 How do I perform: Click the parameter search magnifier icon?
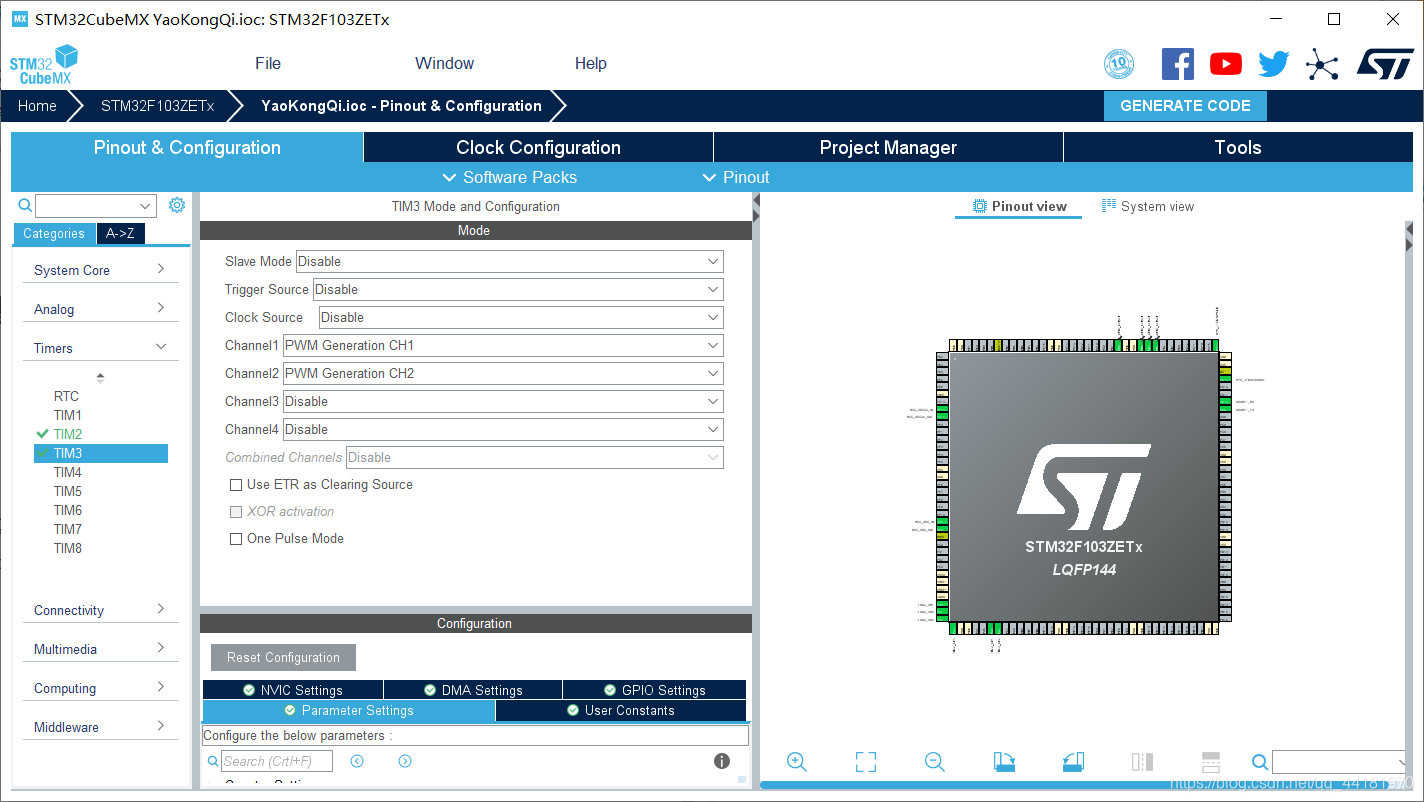213,761
